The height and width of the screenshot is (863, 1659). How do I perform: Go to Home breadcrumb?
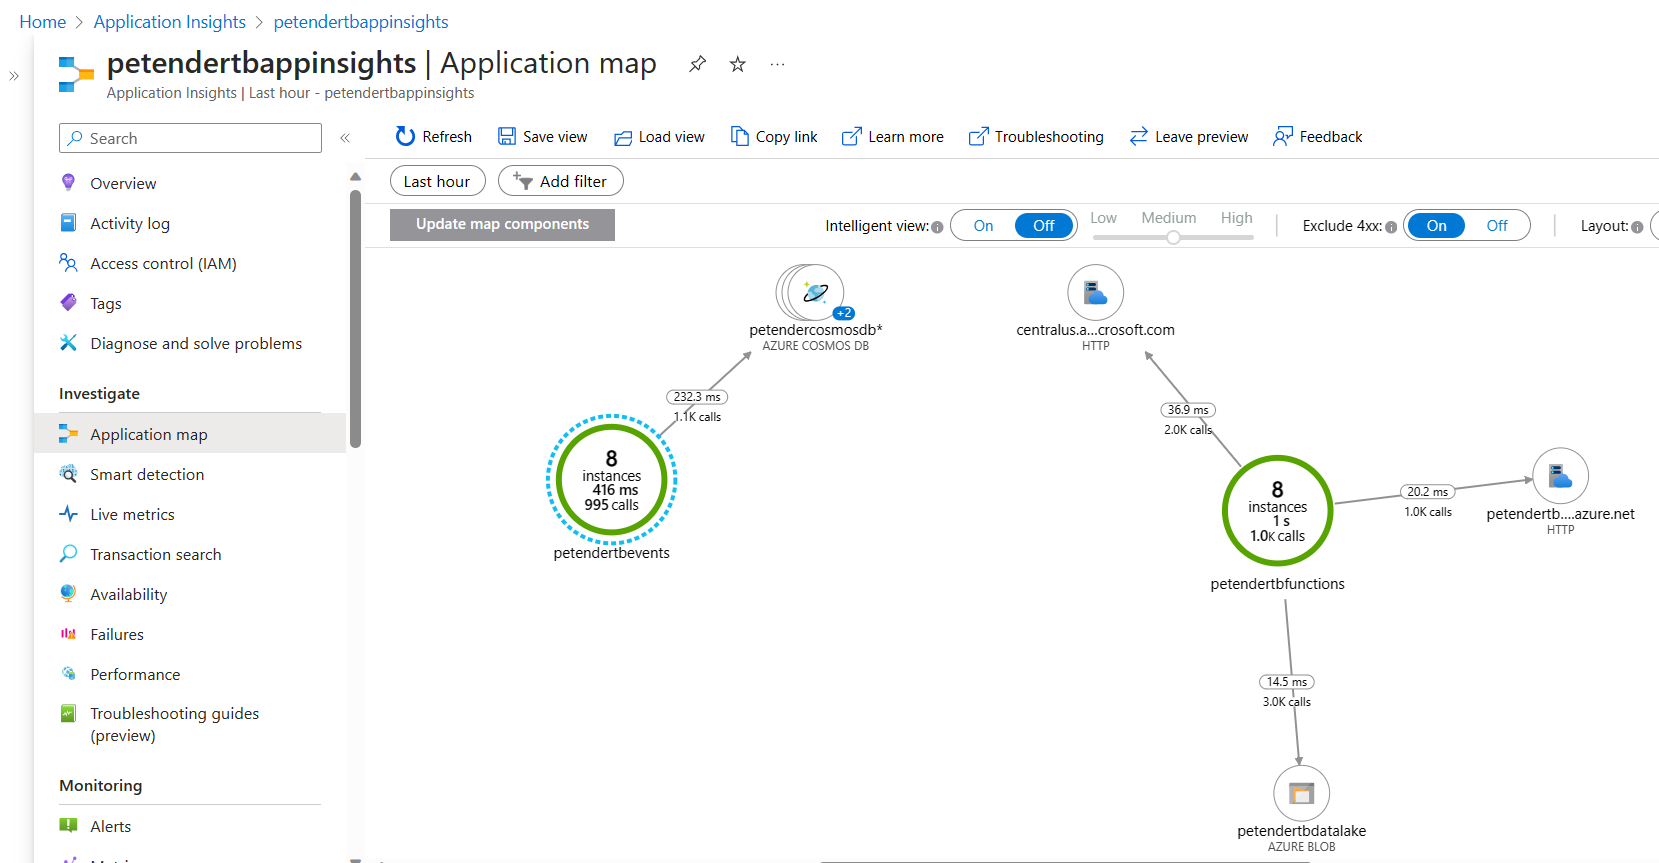[x=43, y=22]
